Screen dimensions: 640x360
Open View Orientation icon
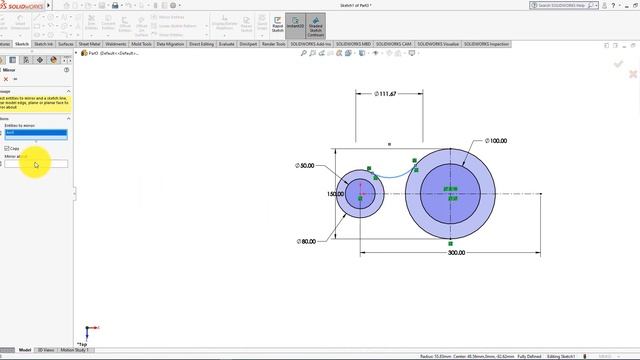(x=348, y=53)
